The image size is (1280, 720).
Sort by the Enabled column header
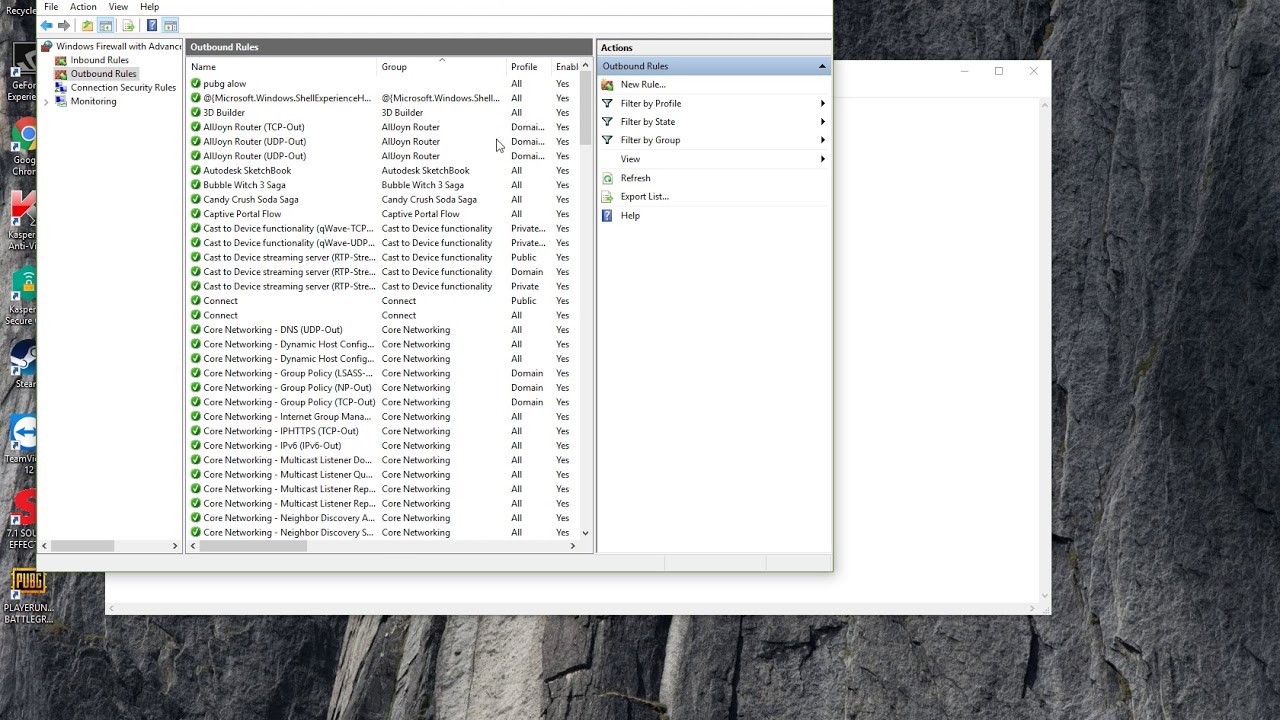click(566, 67)
